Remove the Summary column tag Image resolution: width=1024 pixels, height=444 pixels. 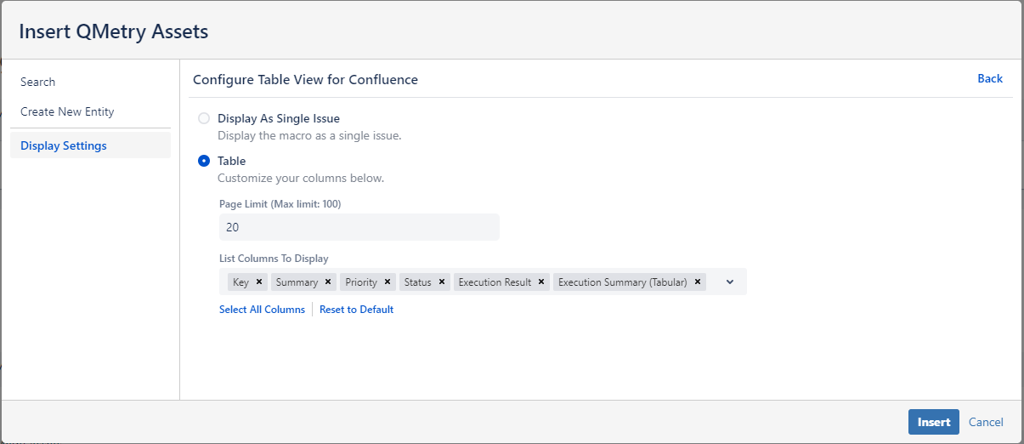pos(328,282)
